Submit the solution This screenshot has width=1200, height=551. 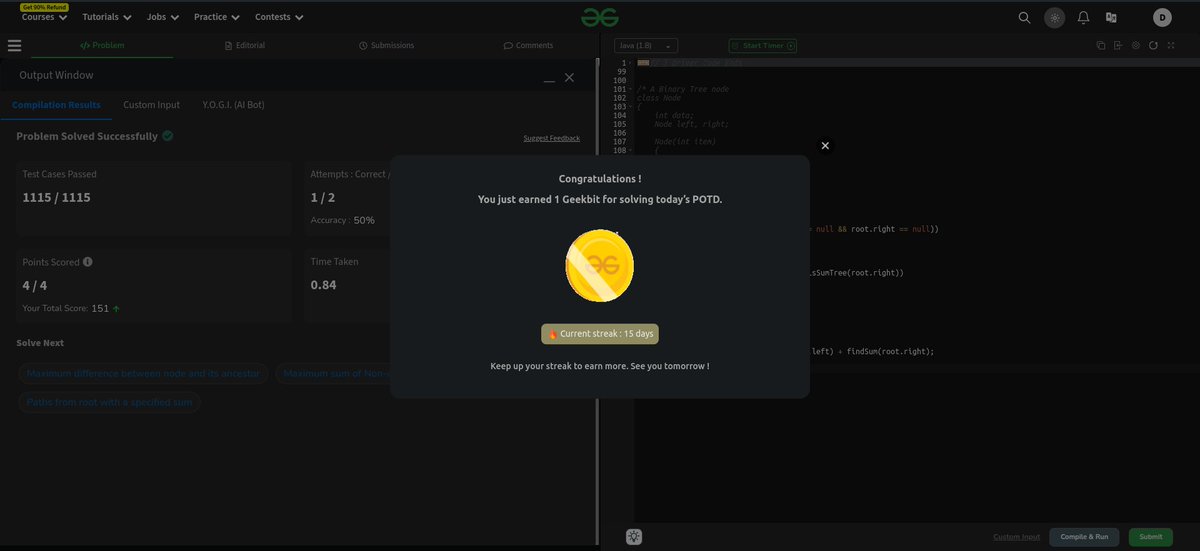pos(1151,537)
